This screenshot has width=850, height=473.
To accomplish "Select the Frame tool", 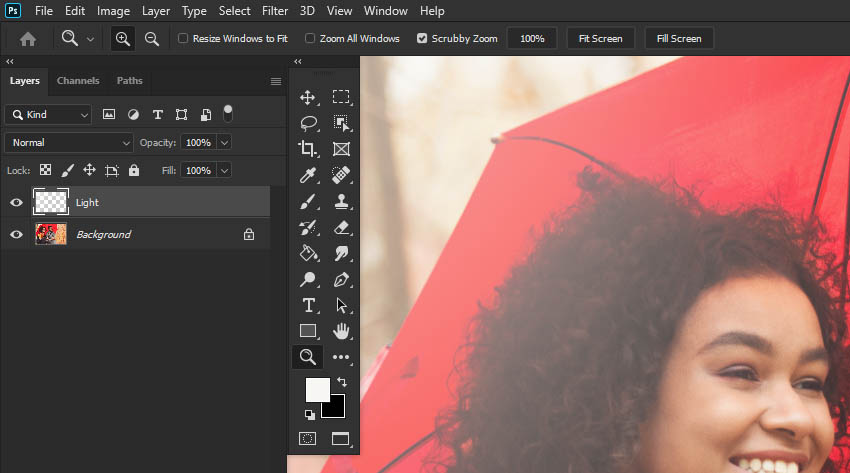I will pos(341,149).
